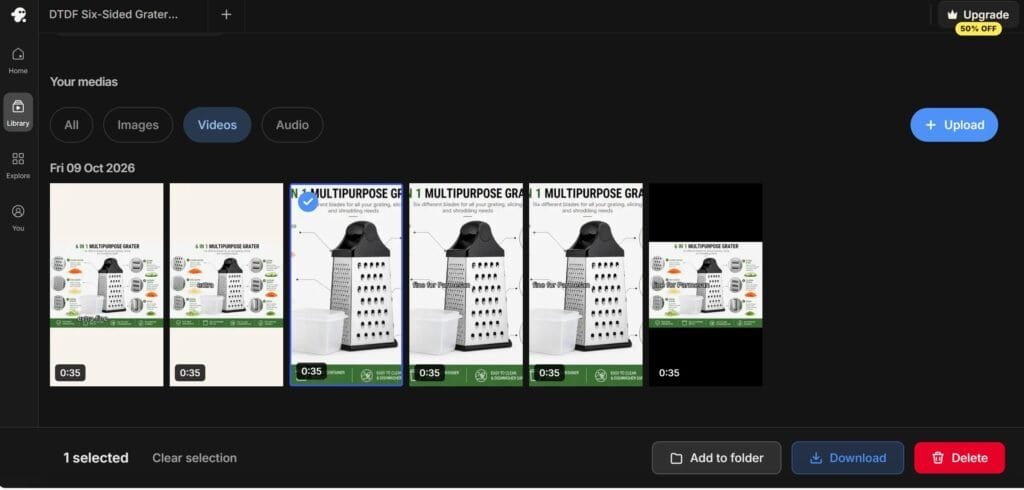Filter medias by Audio
The height and width of the screenshot is (490, 1024).
click(x=292, y=125)
